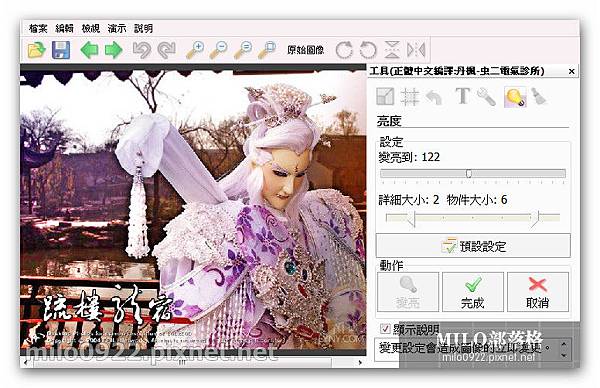
Task: Select the lightbulb brightness tool
Action: tap(515, 97)
